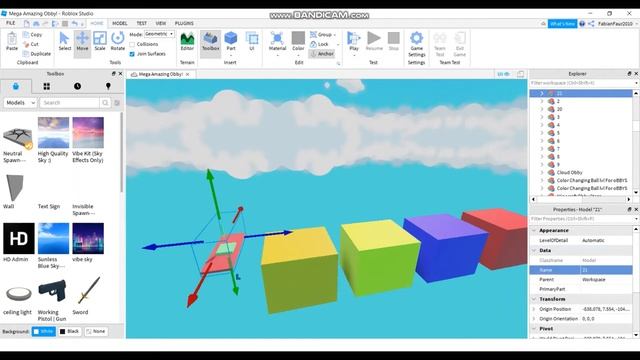Set Toolbox background to Black
640x360 pixels.
point(69,331)
